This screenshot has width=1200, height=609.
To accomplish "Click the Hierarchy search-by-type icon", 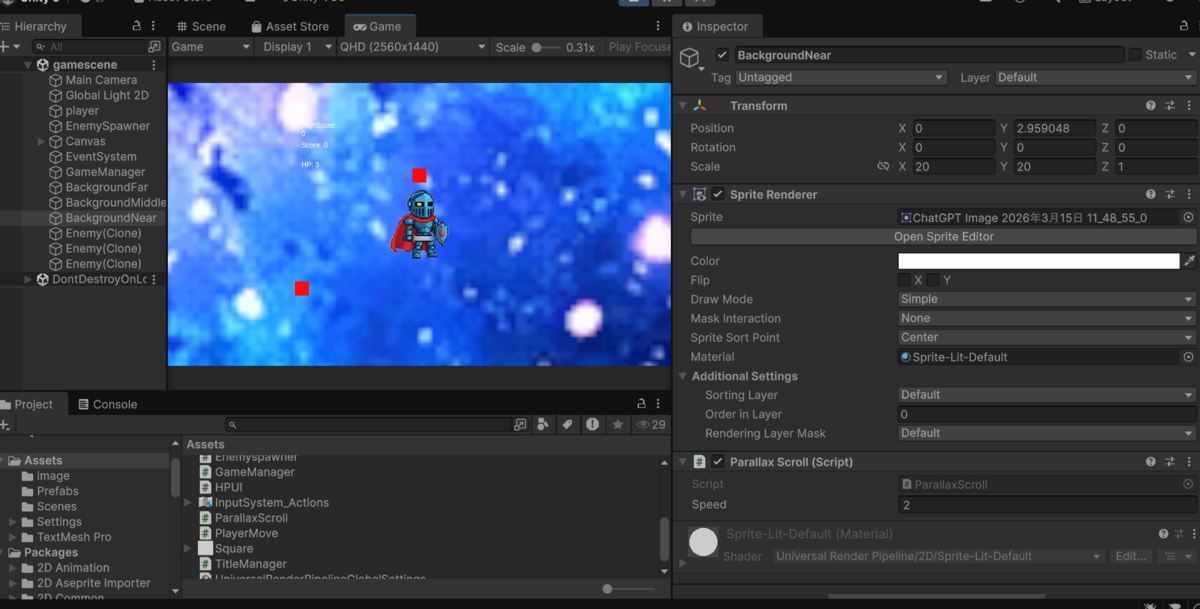I will 154,47.
